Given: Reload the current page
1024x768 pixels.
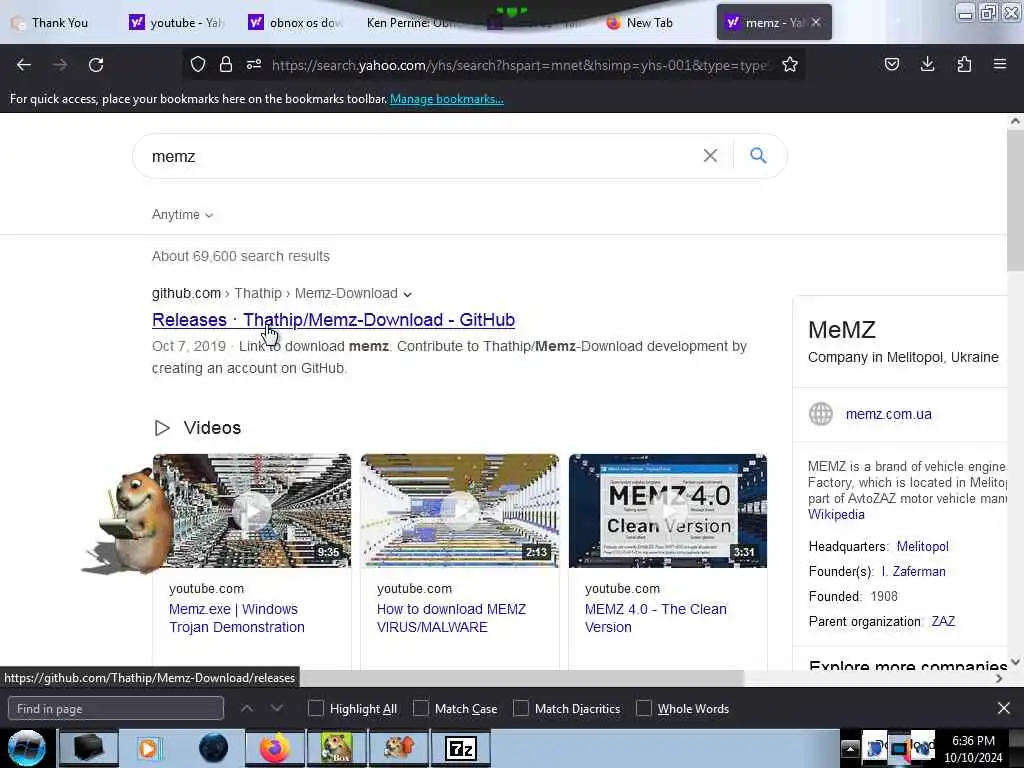Looking at the screenshot, I should 96,65.
